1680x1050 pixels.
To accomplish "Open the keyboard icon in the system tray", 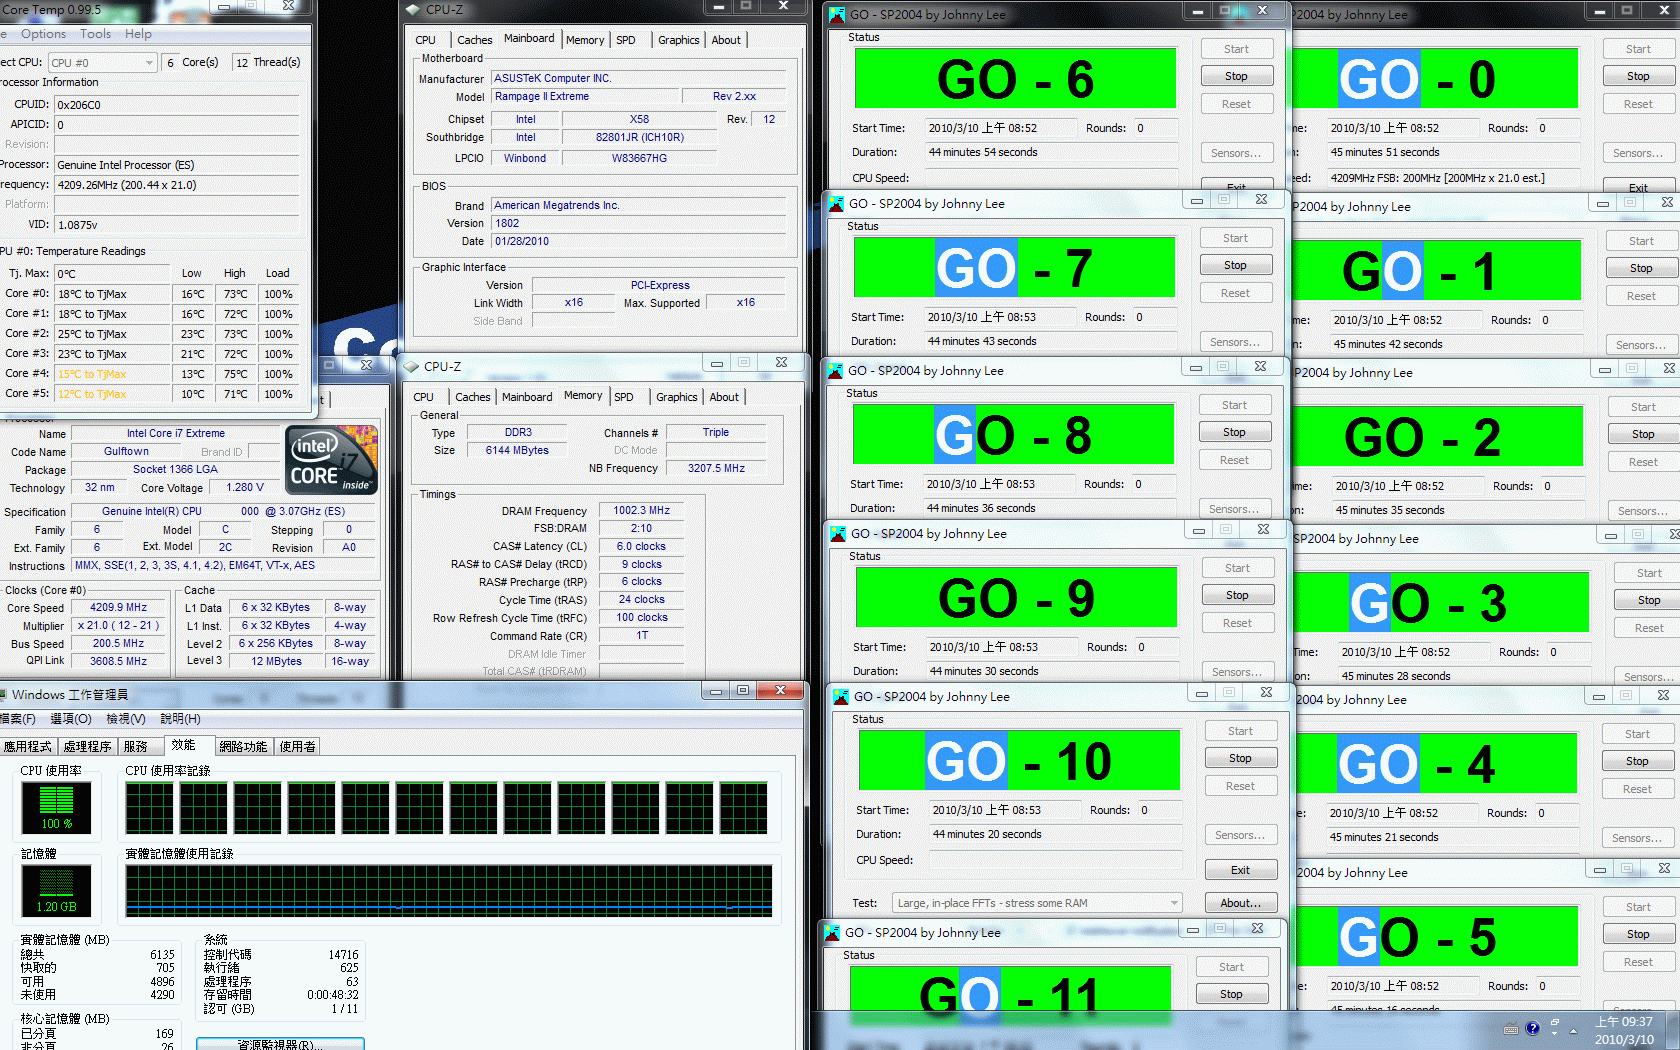I will click(x=1511, y=1029).
